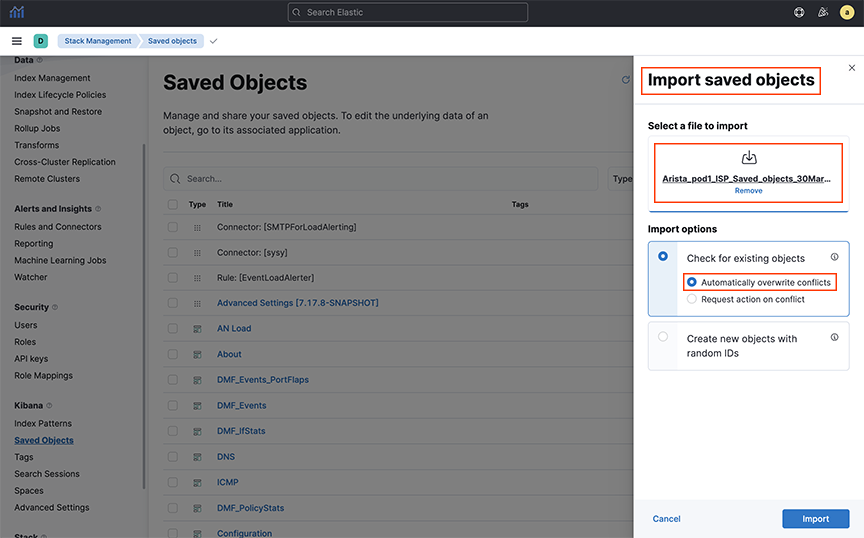
Task: Close the Import saved objects flyout
Action: pyautogui.click(x=852, y=68)
